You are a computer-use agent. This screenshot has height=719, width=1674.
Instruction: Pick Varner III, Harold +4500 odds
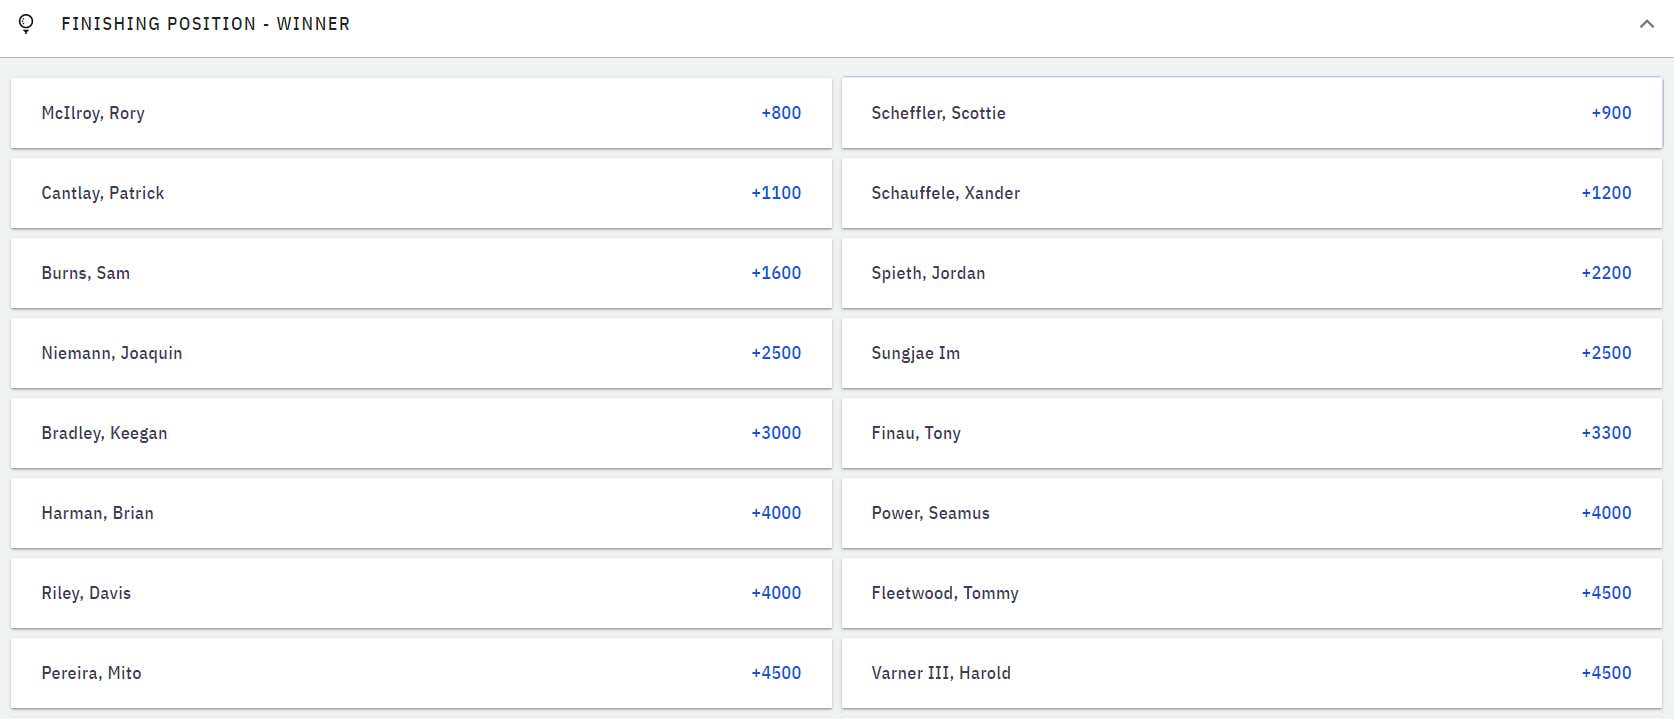1252,673
